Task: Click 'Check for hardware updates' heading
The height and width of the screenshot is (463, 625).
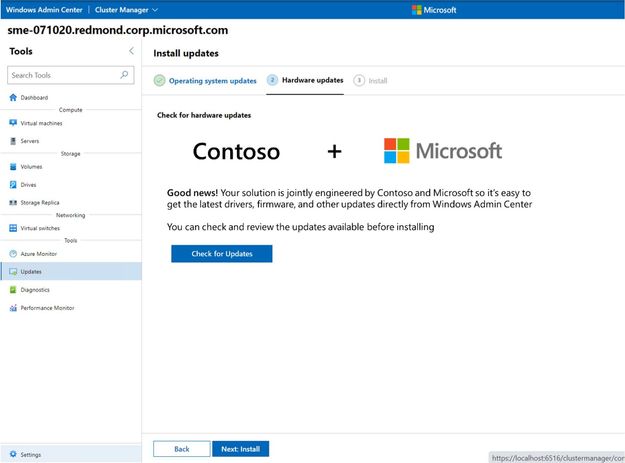Action: (204, 115)
